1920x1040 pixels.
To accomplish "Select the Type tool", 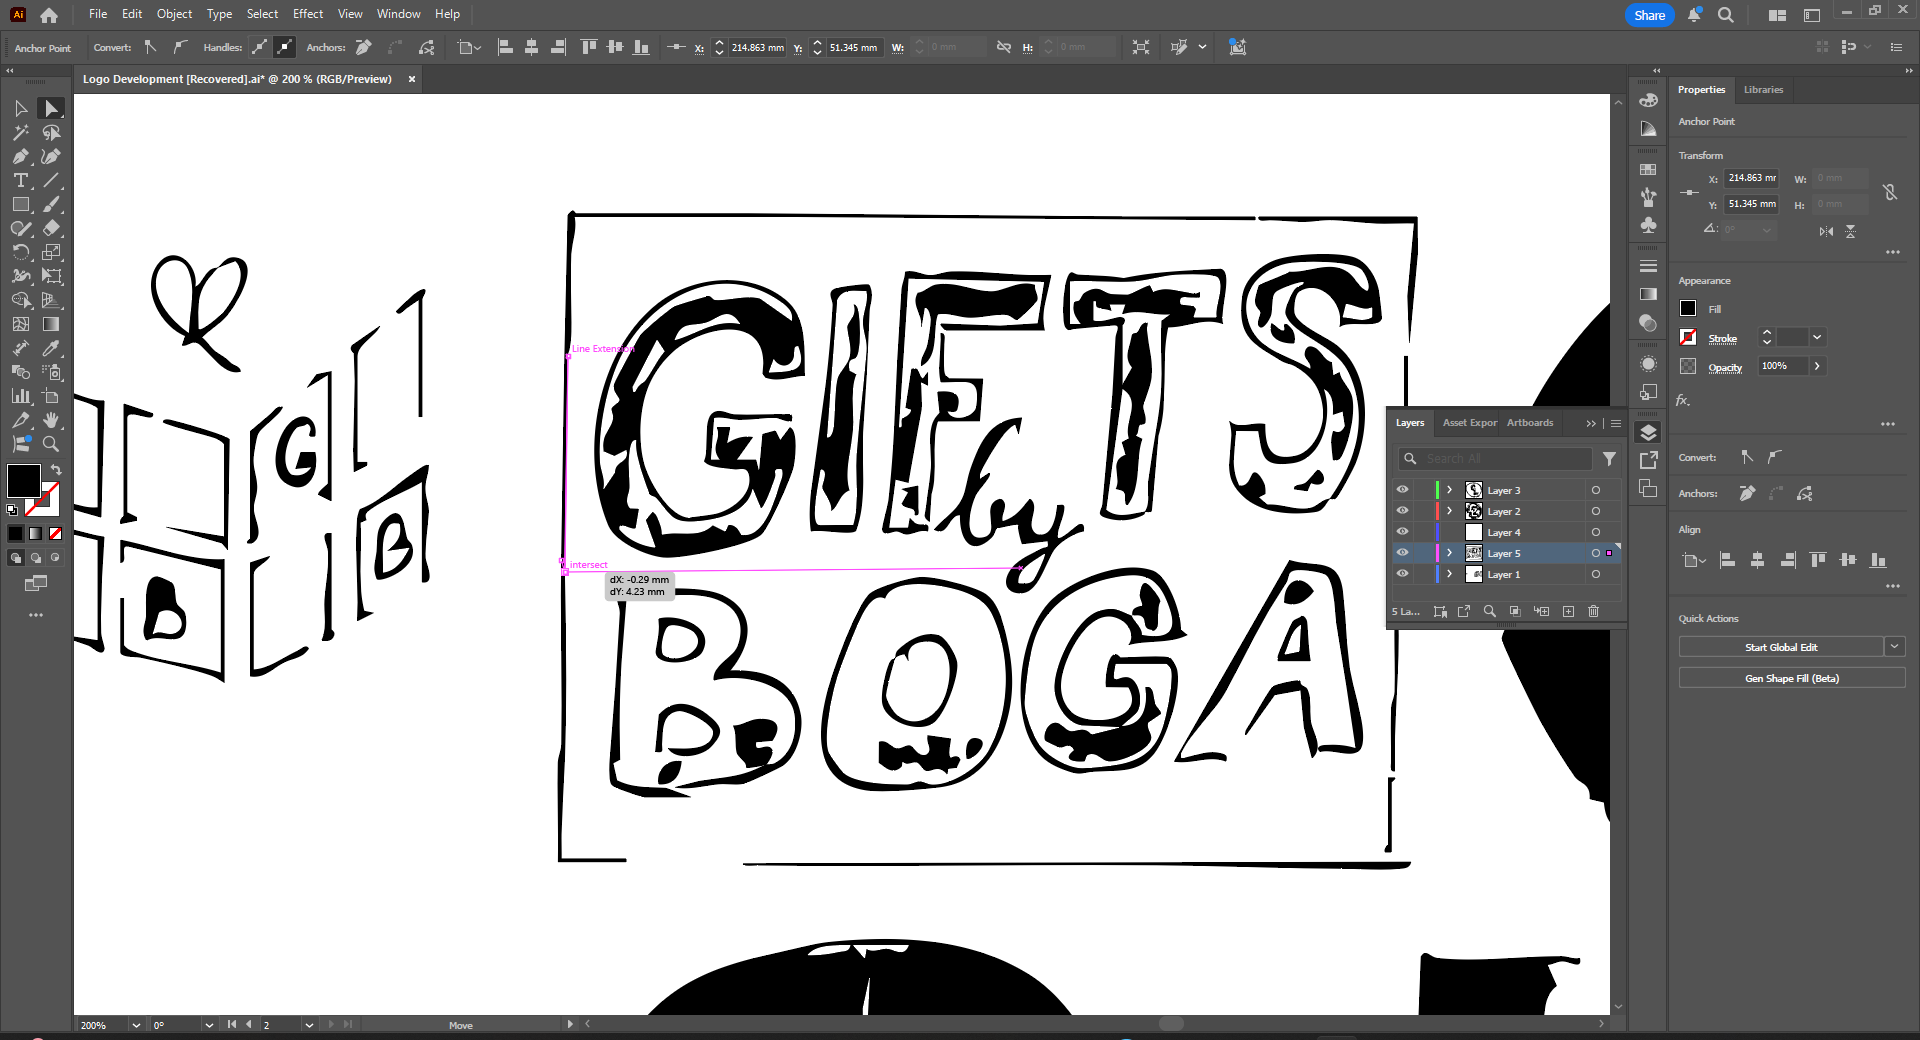I will click(x=21, y=180).
